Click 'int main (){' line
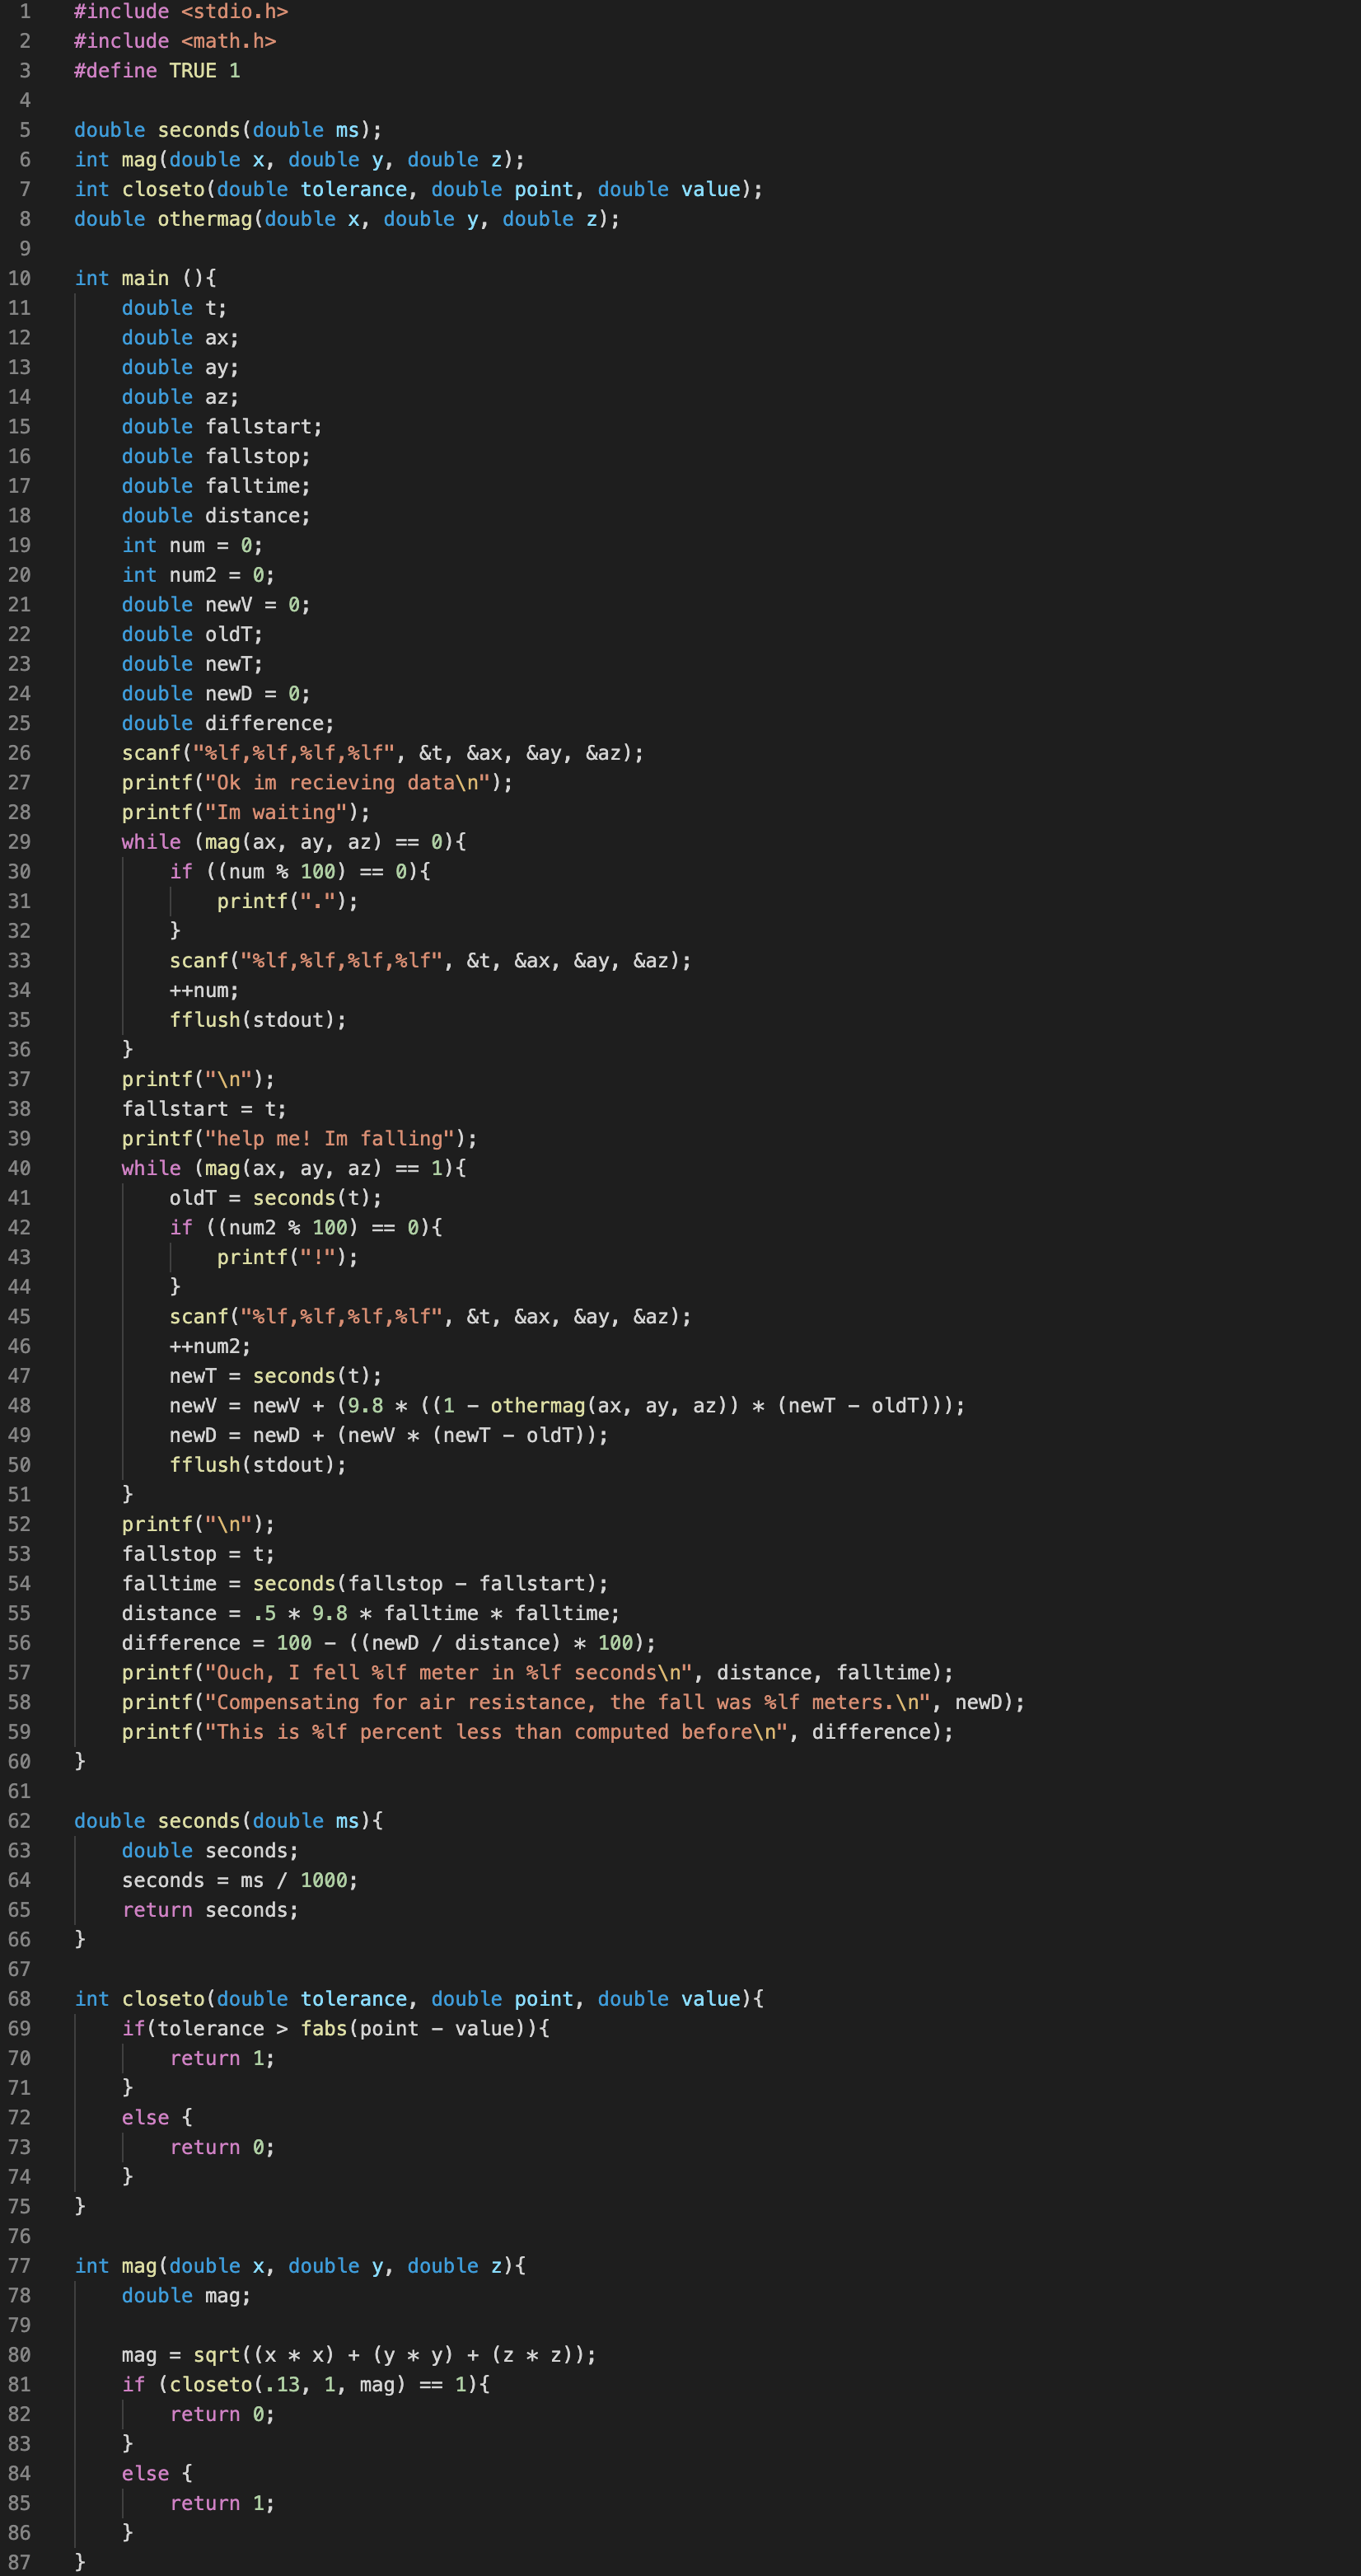 point(145,278)
